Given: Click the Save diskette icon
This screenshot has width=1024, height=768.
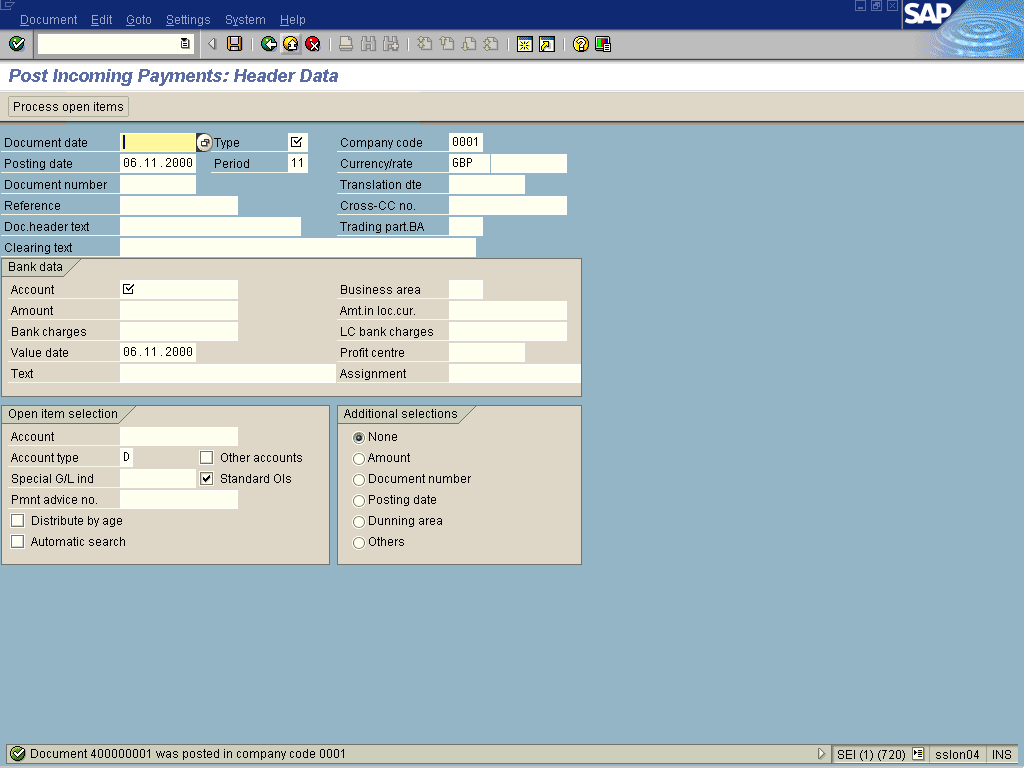Looking at the screenshot, I should click(234, 44).
